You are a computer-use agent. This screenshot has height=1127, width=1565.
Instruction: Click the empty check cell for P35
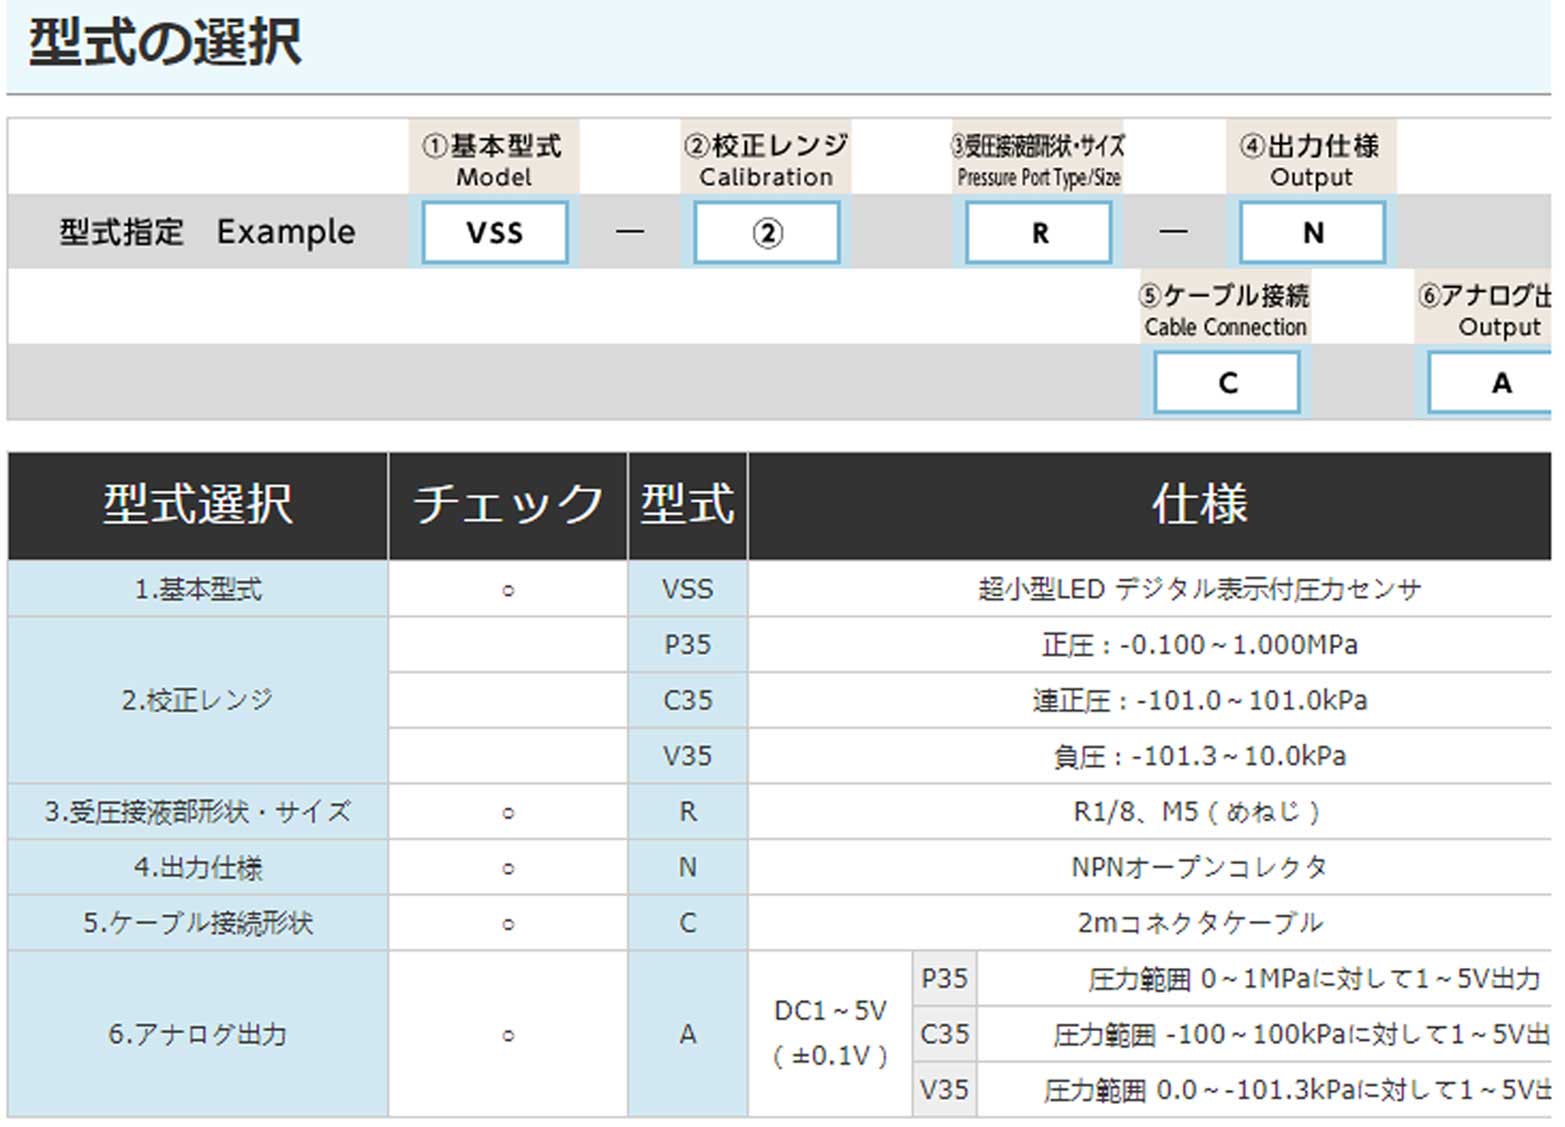(508, 645)
